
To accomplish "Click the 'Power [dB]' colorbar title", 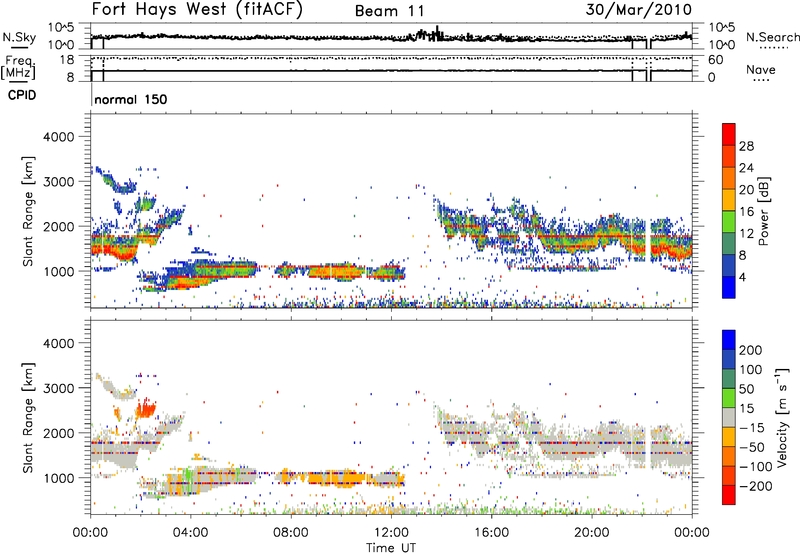I will coord(764,211).
